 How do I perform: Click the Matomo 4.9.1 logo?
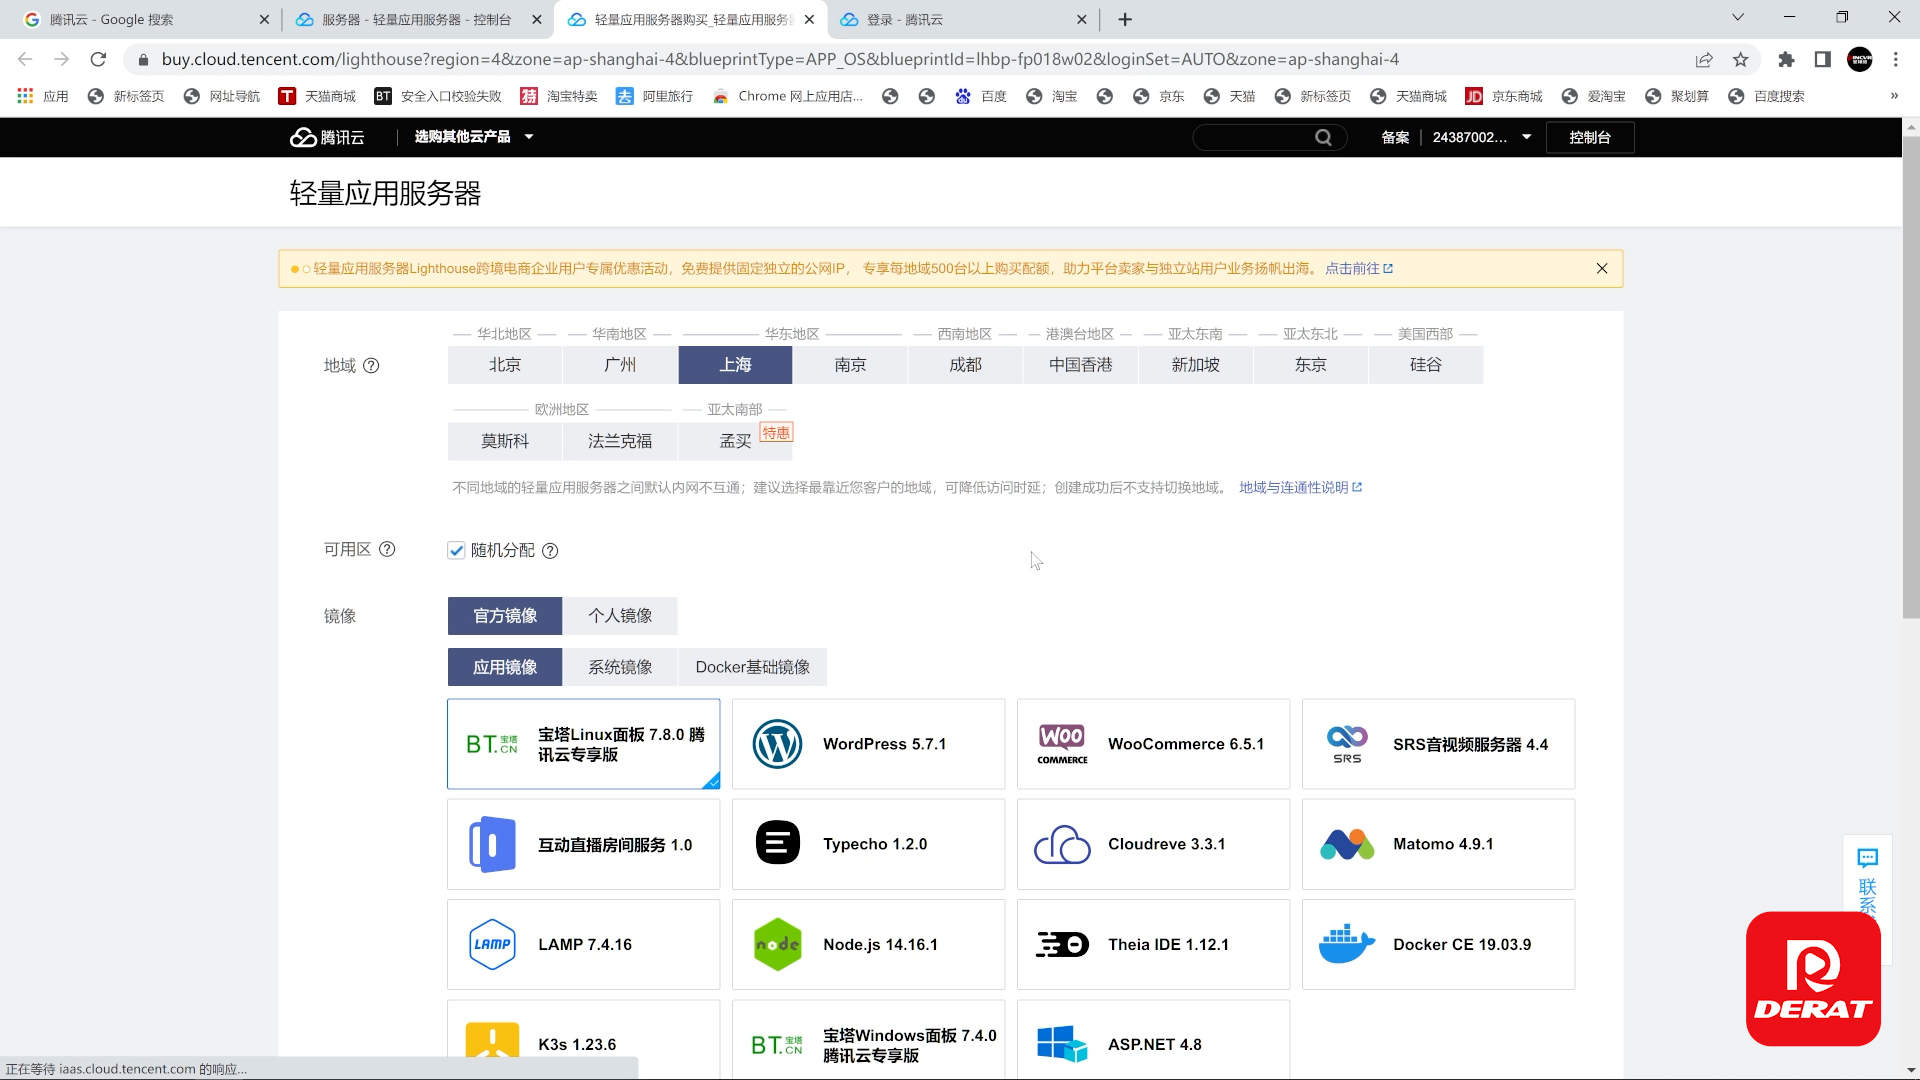coord(1347,843)
